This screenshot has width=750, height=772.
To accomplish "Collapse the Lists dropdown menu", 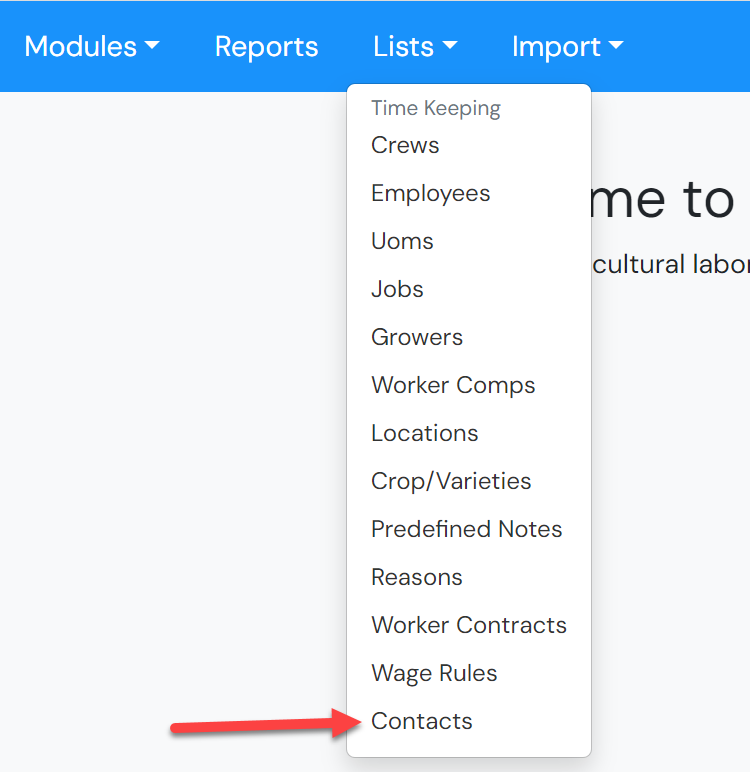I will pyautogui.click(x=415, y=47).
